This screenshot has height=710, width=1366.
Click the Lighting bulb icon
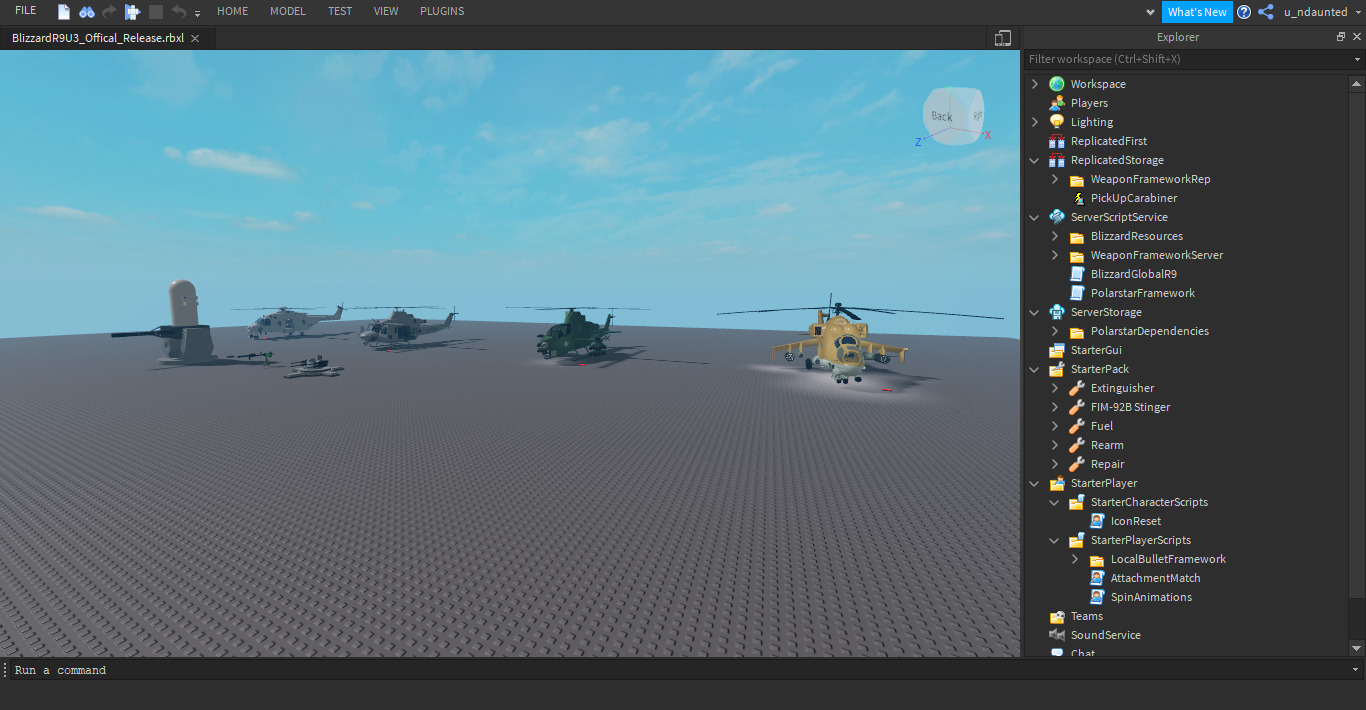[x=1057, y=122]
